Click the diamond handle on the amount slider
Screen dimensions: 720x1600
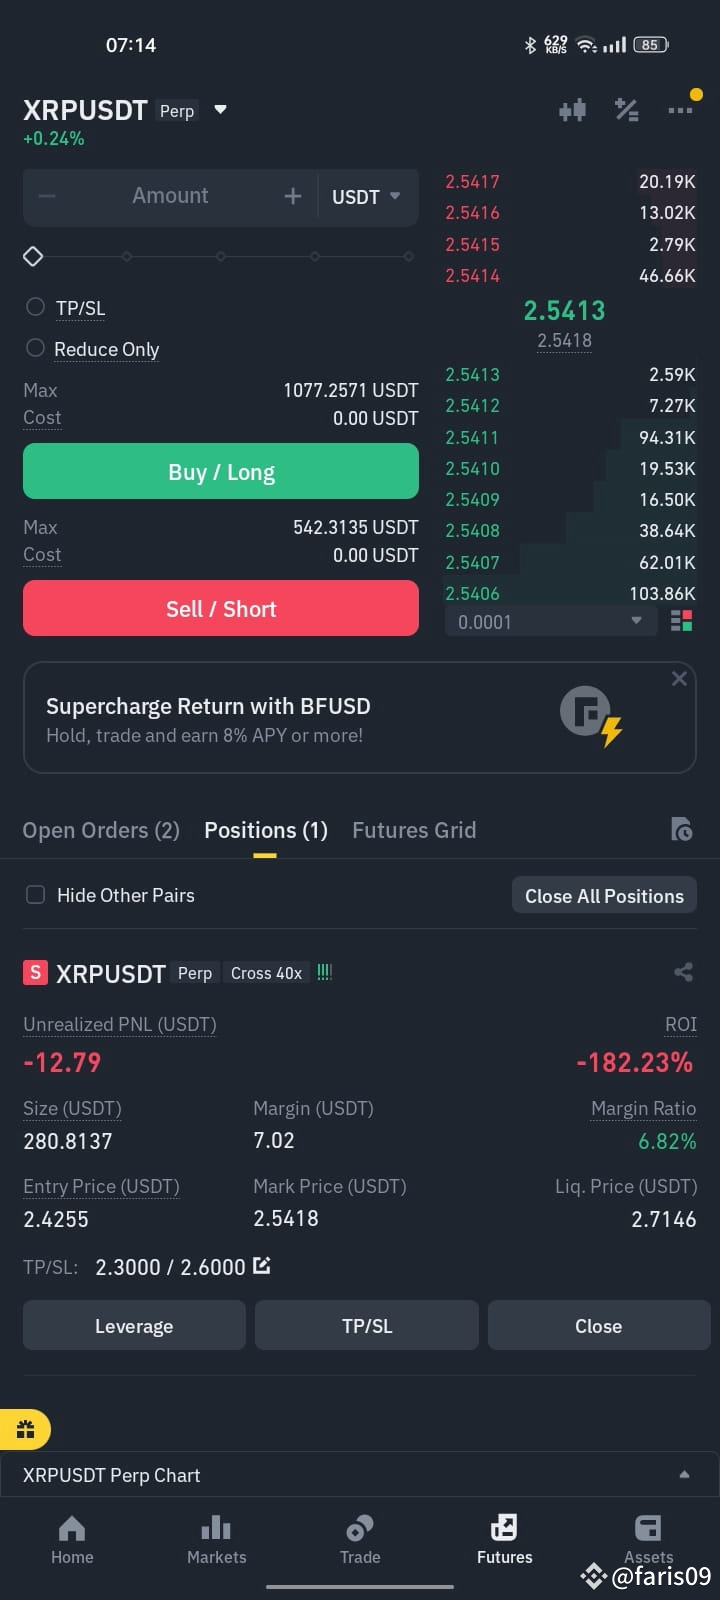click(33, 257)
